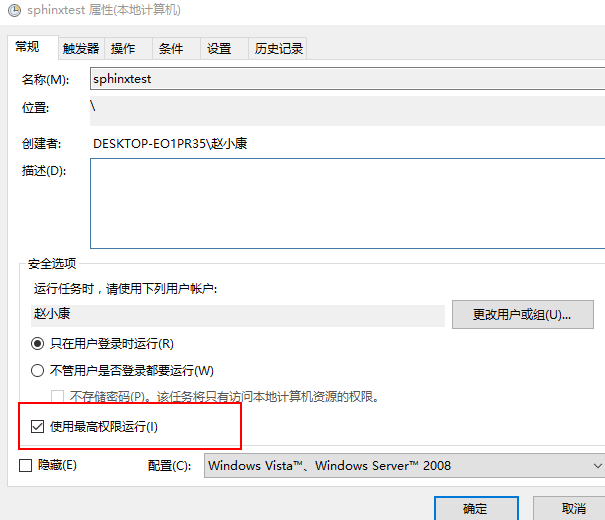
Task: Enable the 隐藏 checkbox
Action: pos(26,465)
